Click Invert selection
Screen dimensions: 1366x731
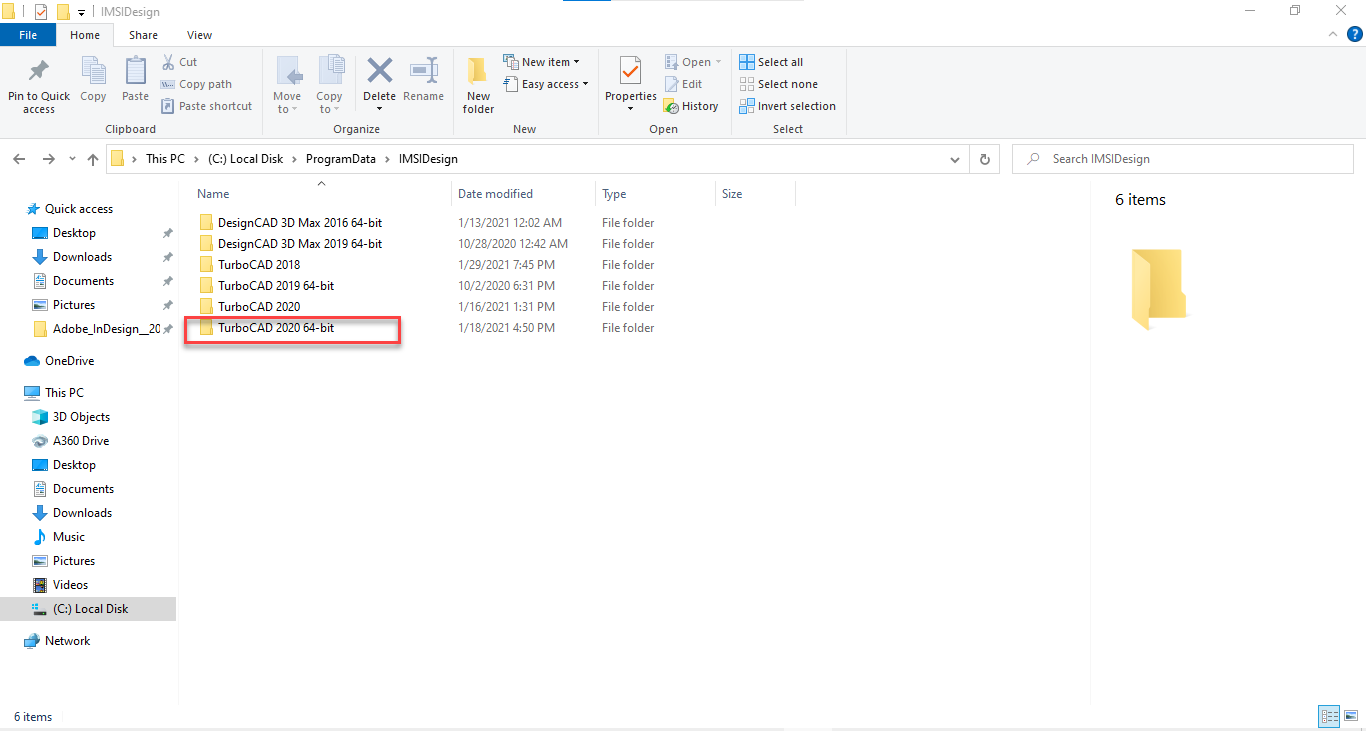[787, 106]
